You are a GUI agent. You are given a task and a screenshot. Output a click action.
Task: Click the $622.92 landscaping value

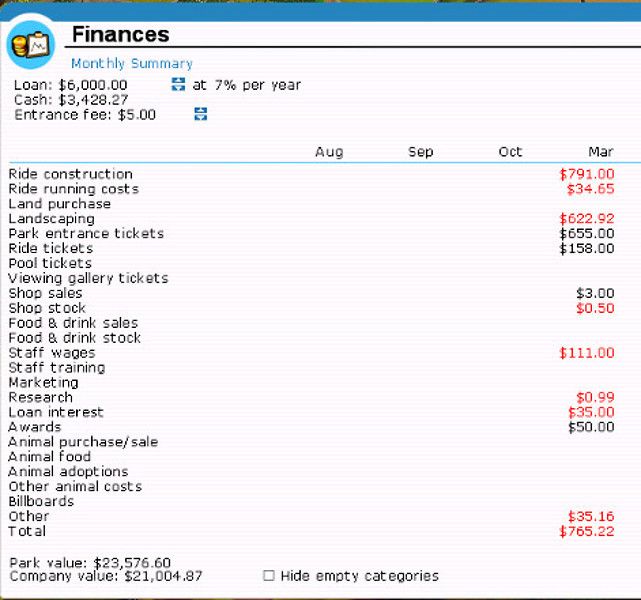[587, 219]
